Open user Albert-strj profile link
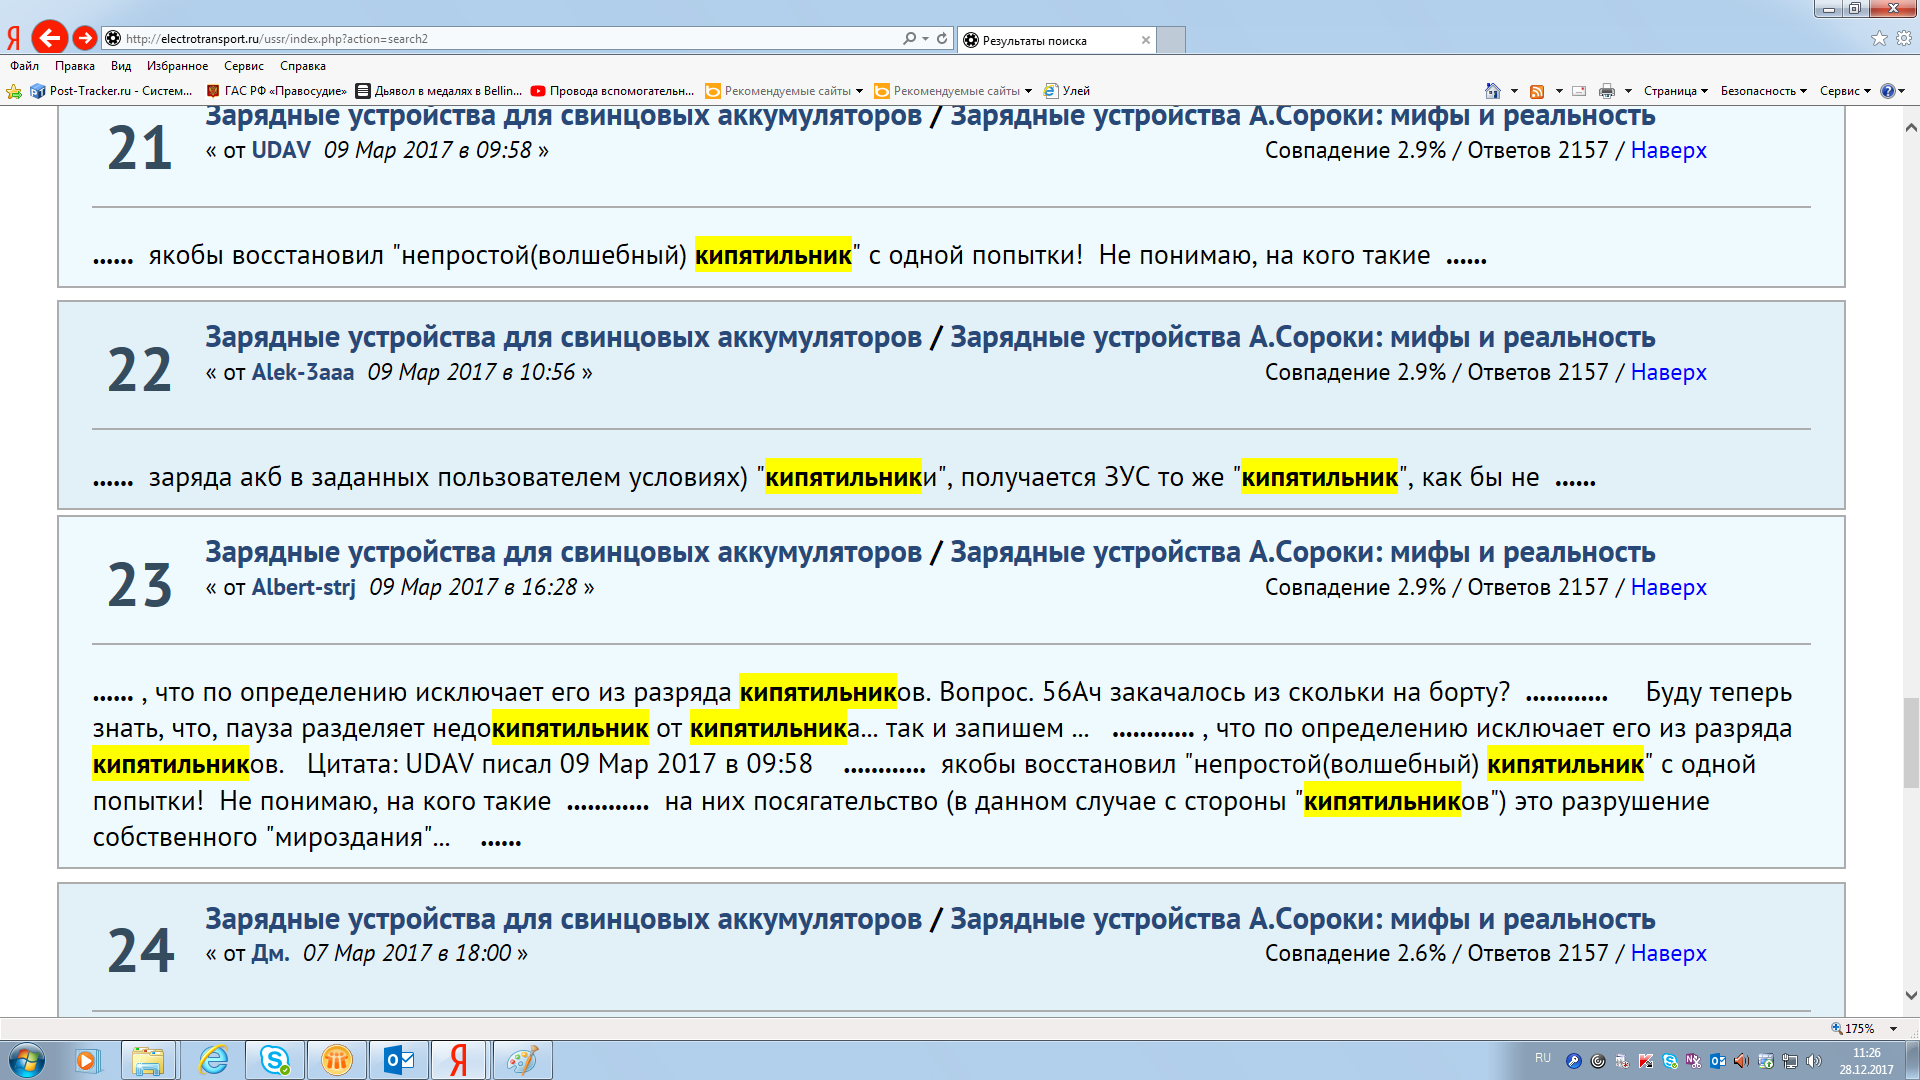This screenshot has width=1920, height=1080. click(303, 587)
